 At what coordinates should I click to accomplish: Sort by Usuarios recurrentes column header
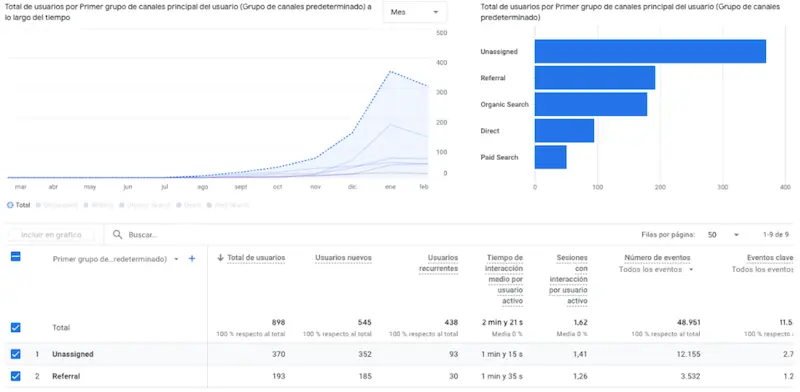[x=438, y=263]
